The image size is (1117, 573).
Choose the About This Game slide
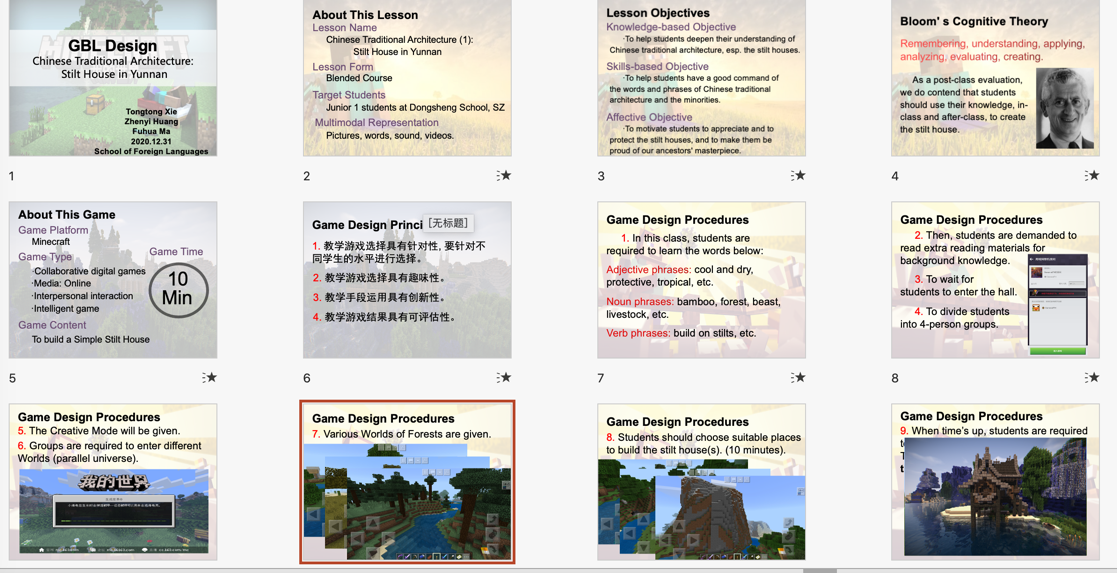[x=113, y=280]
